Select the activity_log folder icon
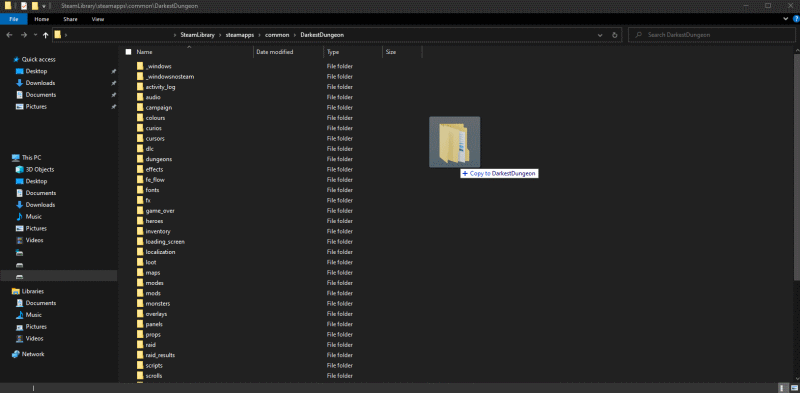Screen dimensions: 800x393 [x=140, y=87]
